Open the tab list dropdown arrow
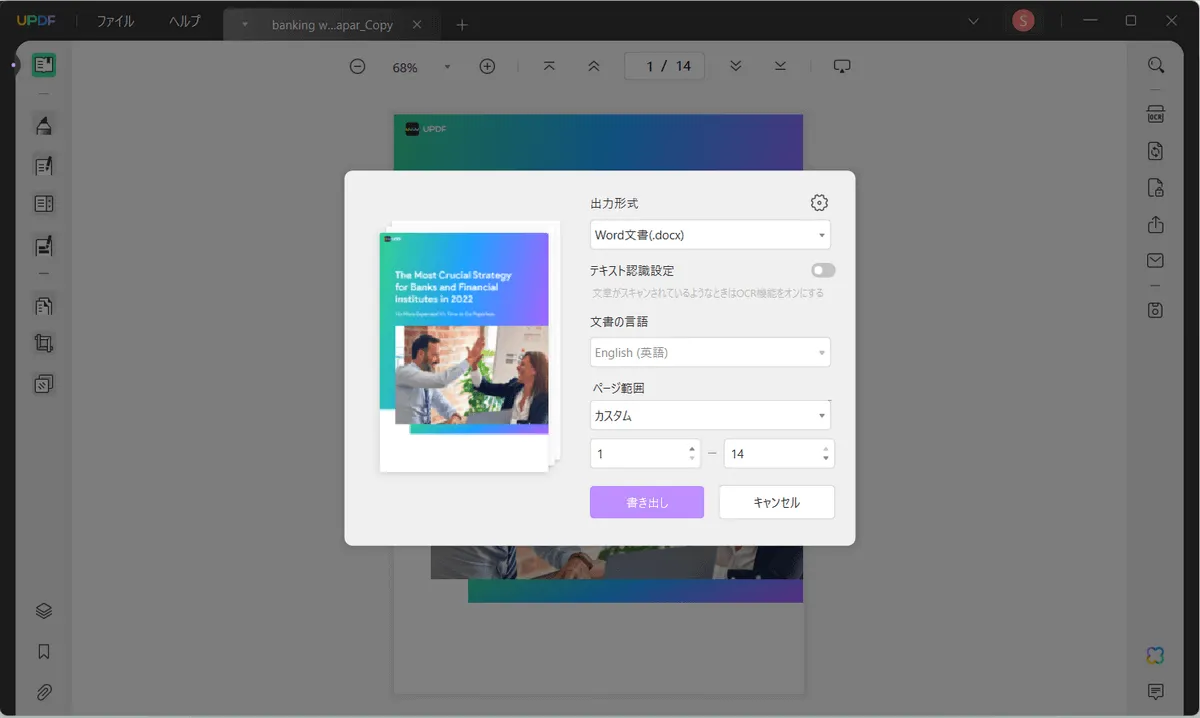The height and width of the screenshot is (718, 1200). [245, 24]
